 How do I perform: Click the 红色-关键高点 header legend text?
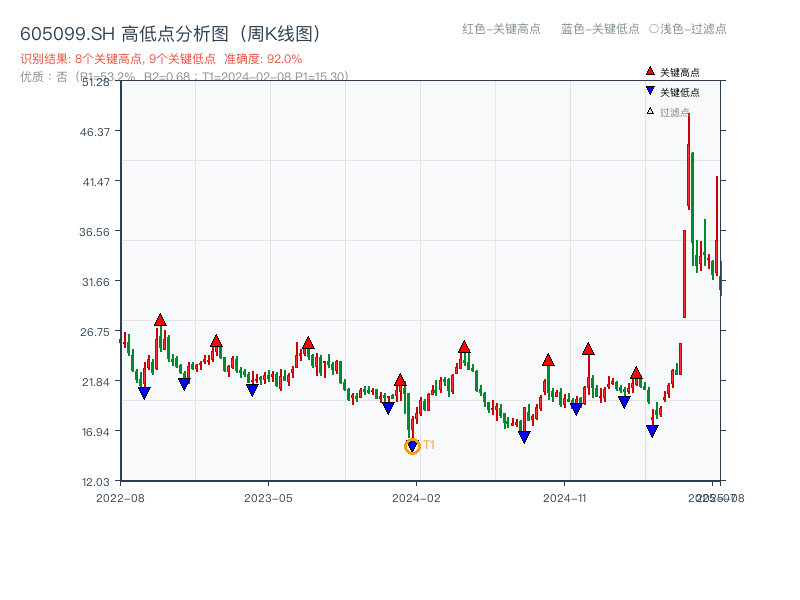tap(502, 29)
